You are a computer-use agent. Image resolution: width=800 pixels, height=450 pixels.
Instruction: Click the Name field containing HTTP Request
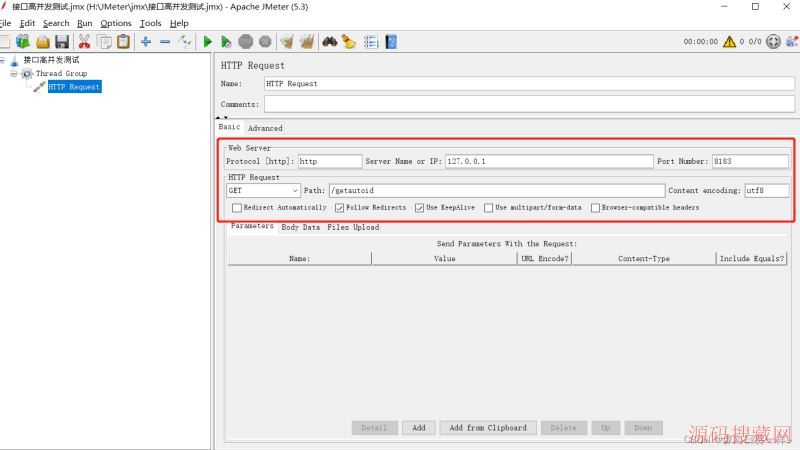(529, 84)
